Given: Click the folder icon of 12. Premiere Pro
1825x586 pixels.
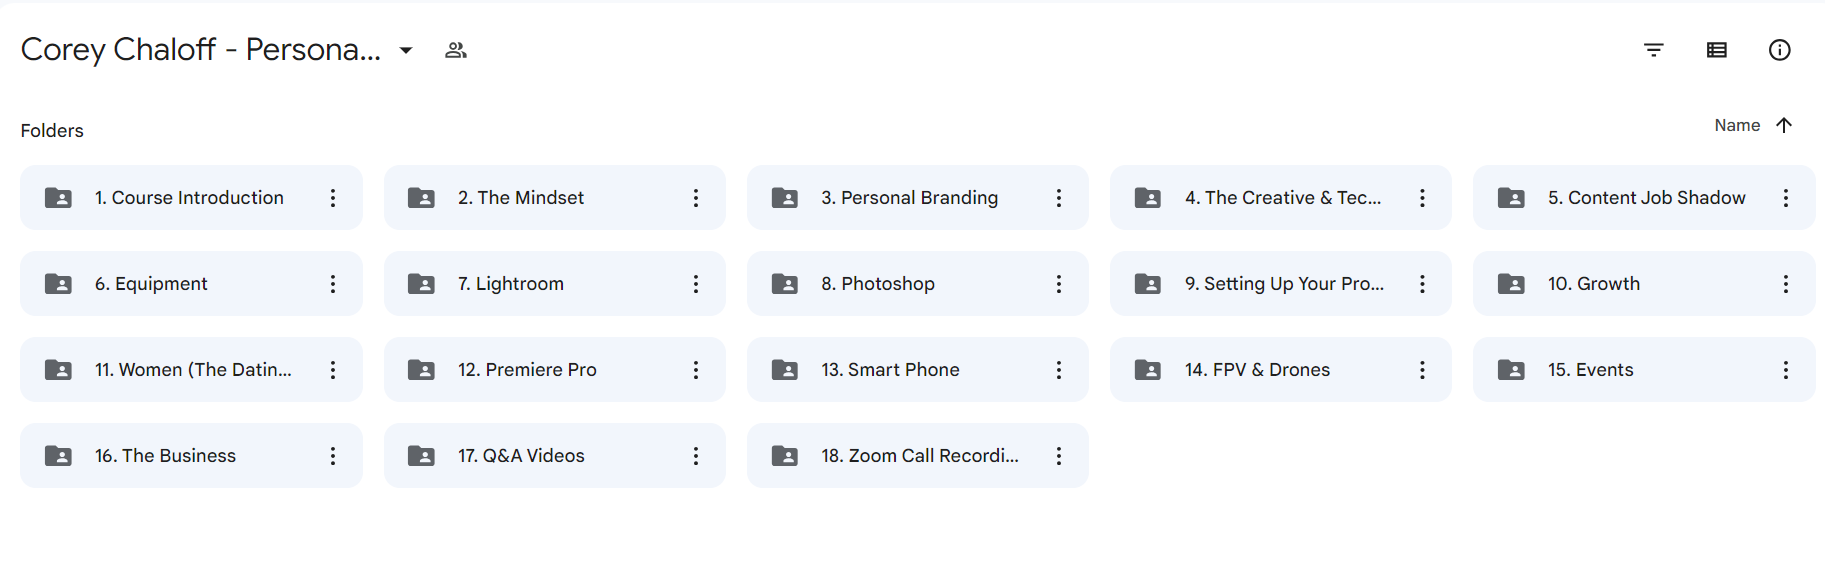Looking at the screenshot, I should pos(422,370).
